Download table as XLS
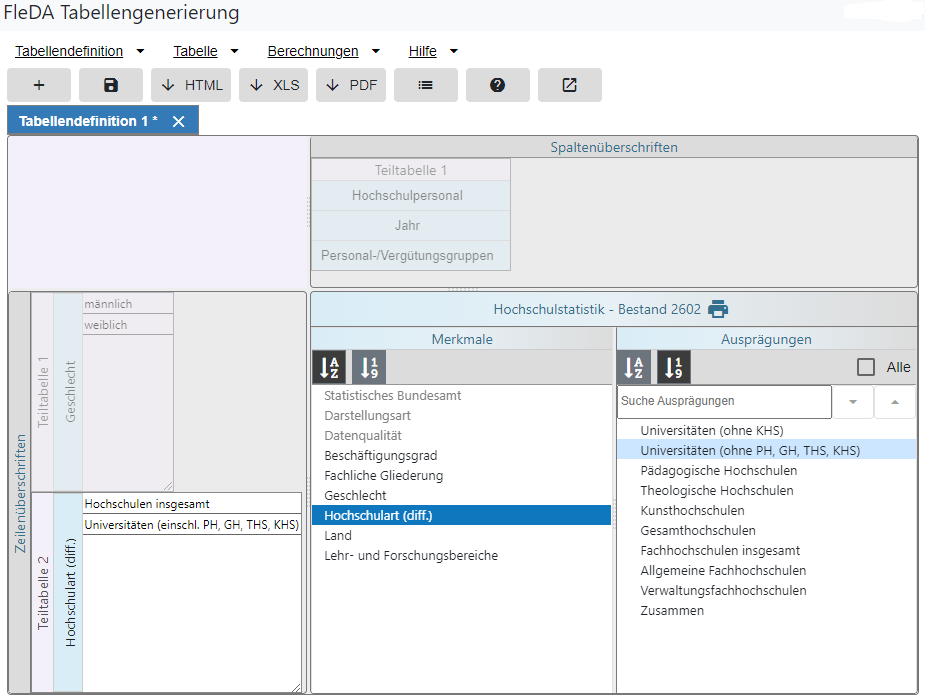The width and height of the screenshot is (925, 700). pos(274,85)
